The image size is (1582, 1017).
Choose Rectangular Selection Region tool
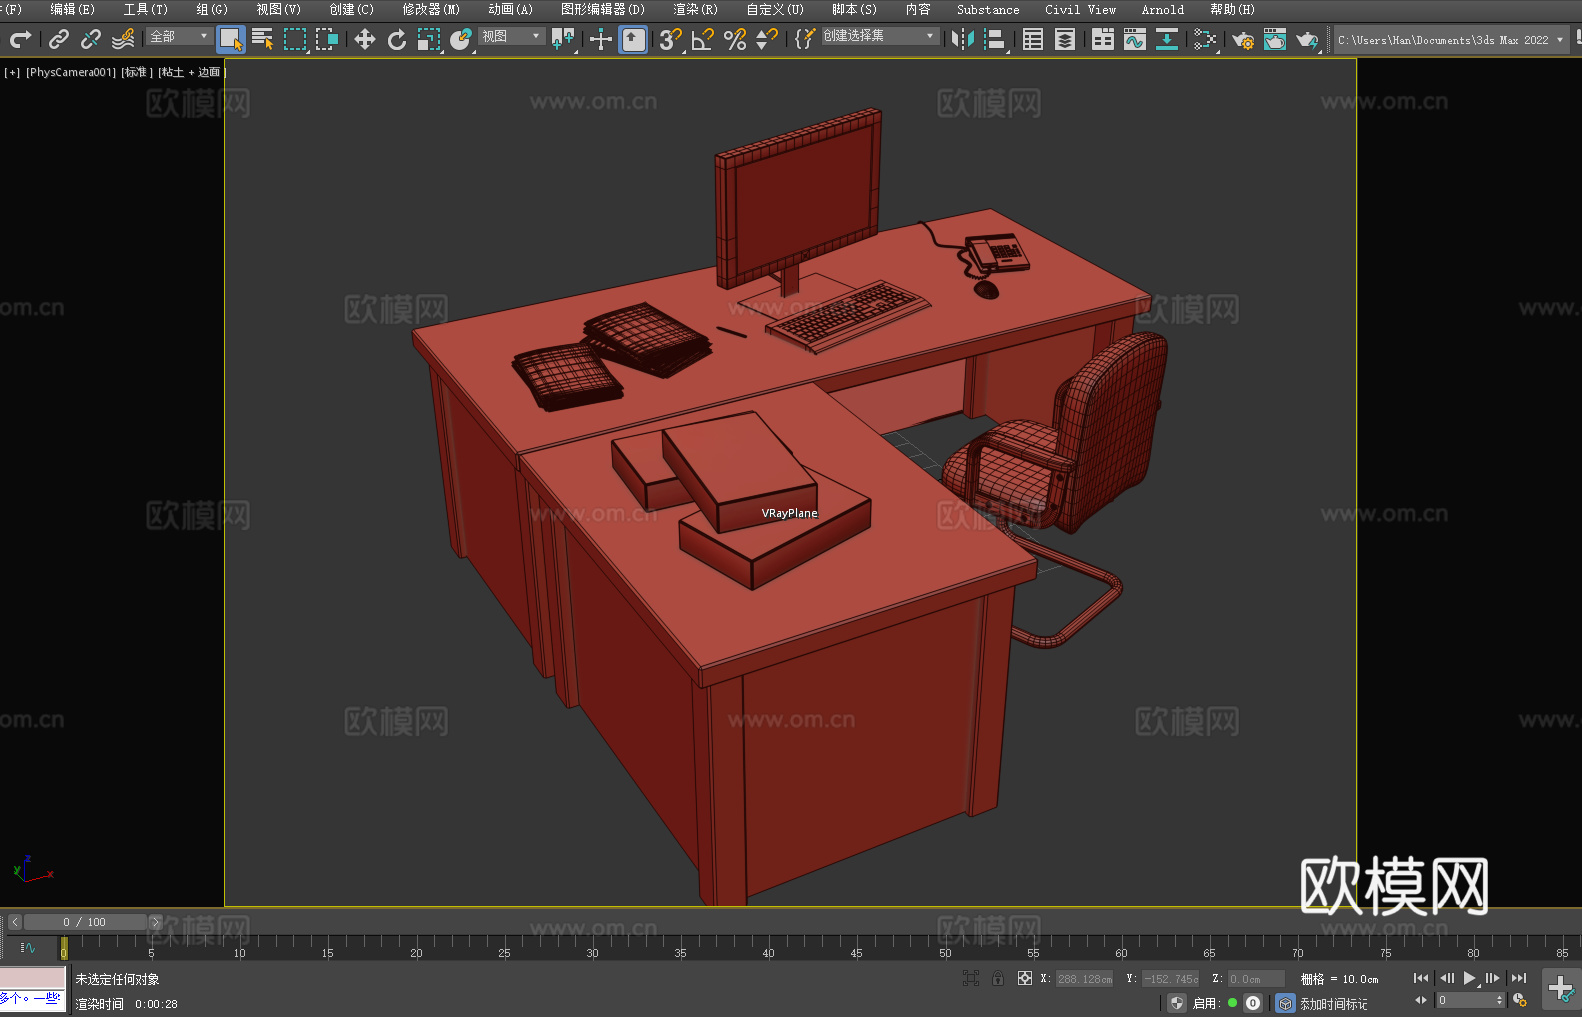[295, 39]
